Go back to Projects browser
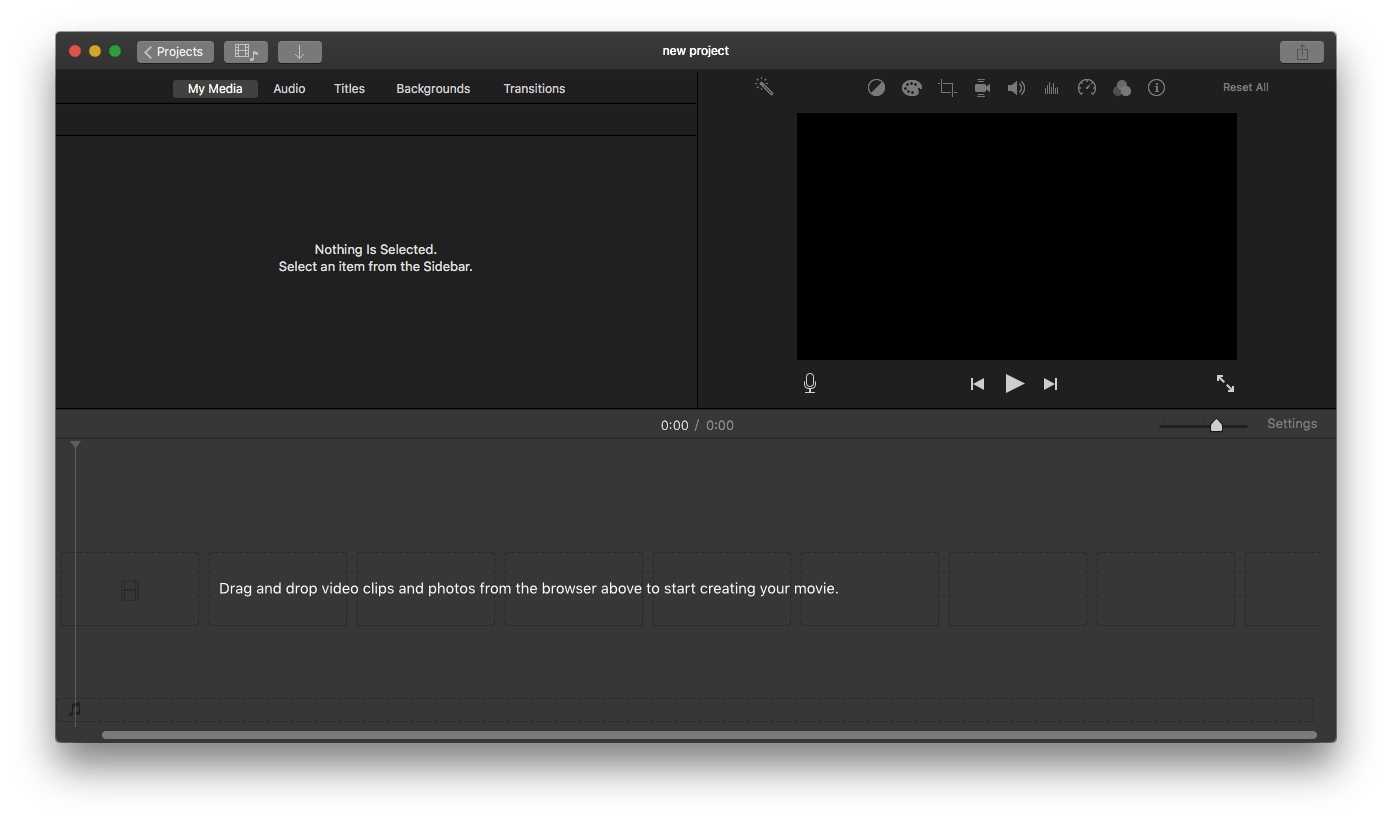 [x=175, y=52]
